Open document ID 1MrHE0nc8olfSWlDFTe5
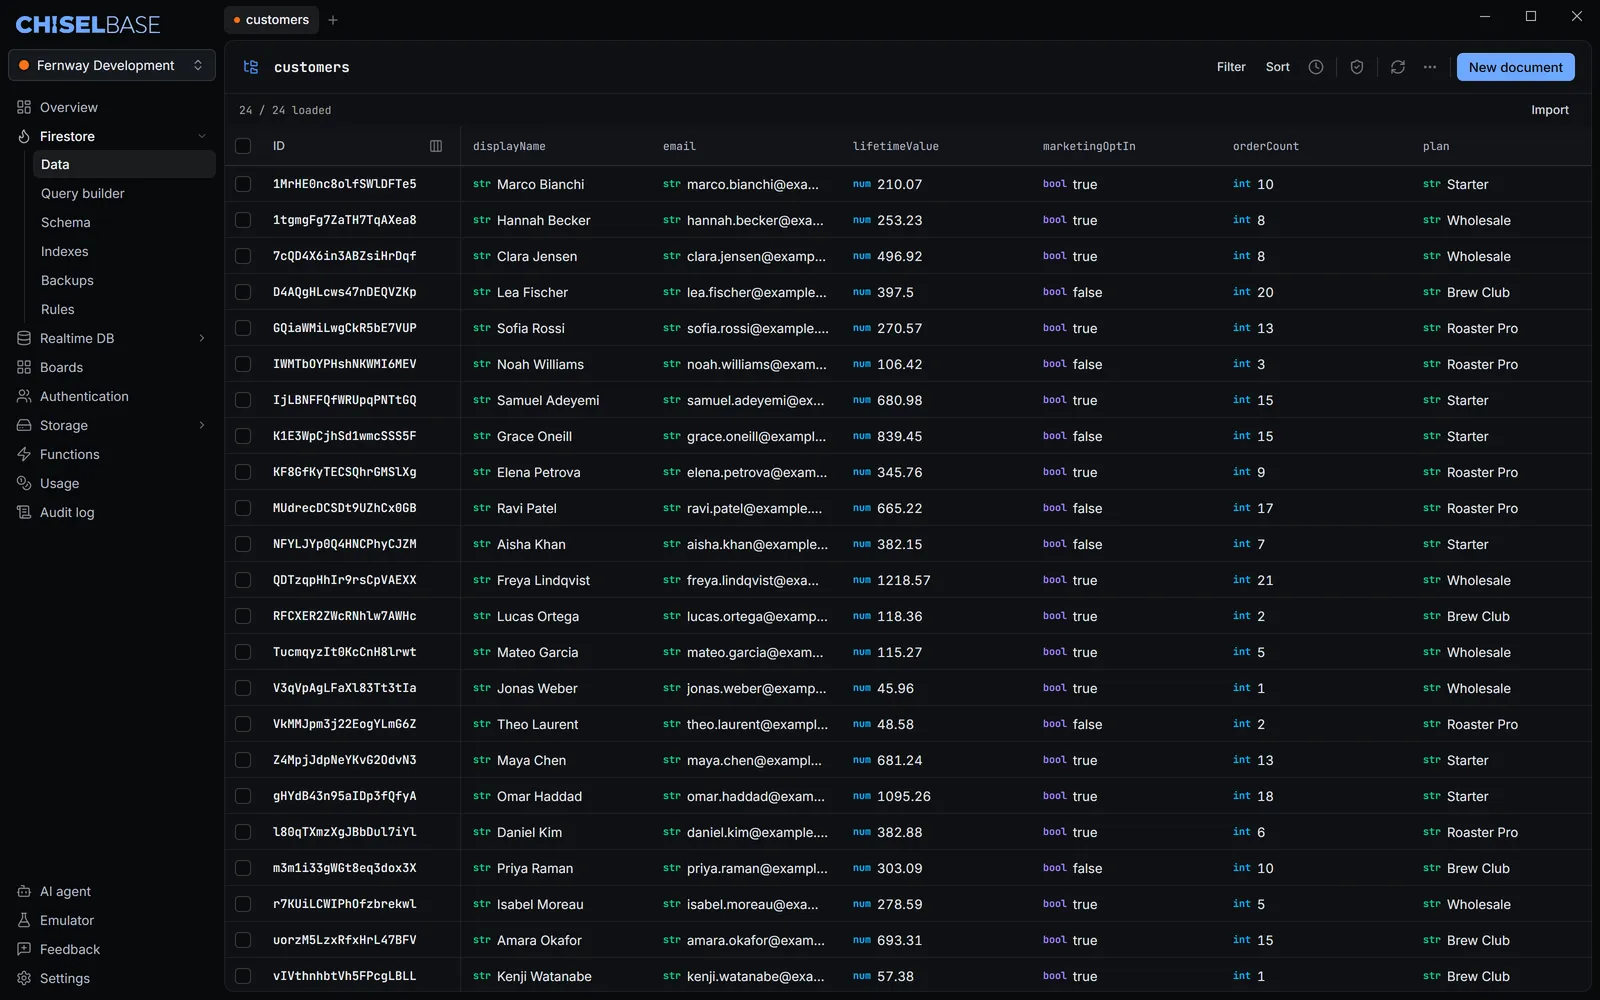The width and height of the screenshot is (1600, 1000). pos(344,184)
